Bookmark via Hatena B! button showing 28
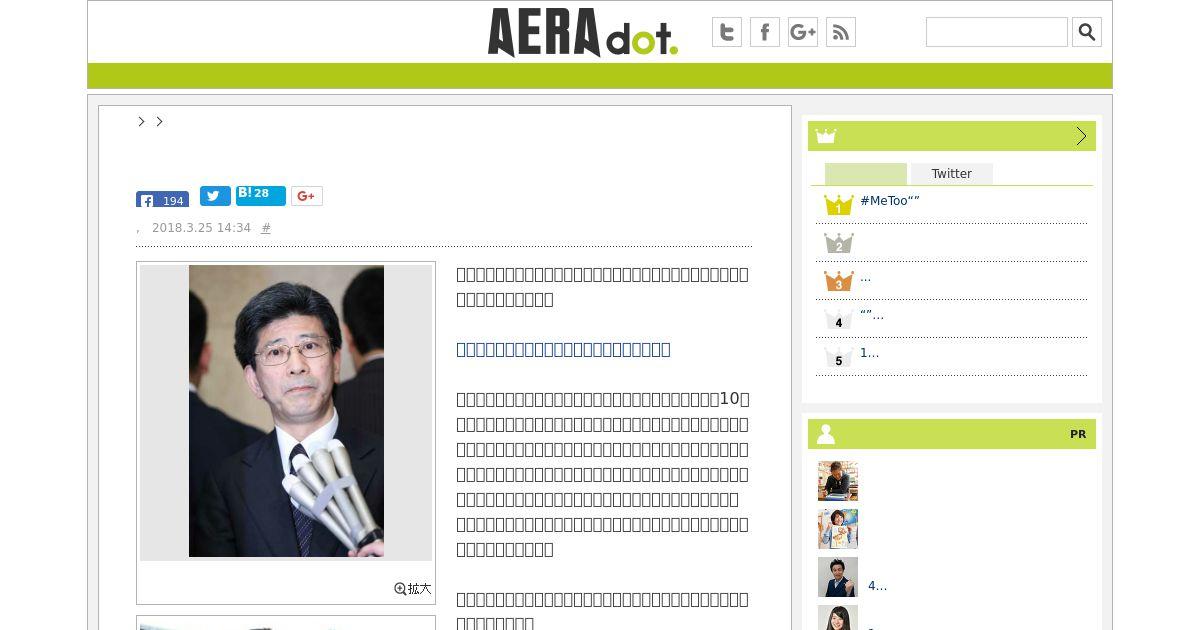Viewport: 1200px width, 630px height. click(x=261, y=195)
